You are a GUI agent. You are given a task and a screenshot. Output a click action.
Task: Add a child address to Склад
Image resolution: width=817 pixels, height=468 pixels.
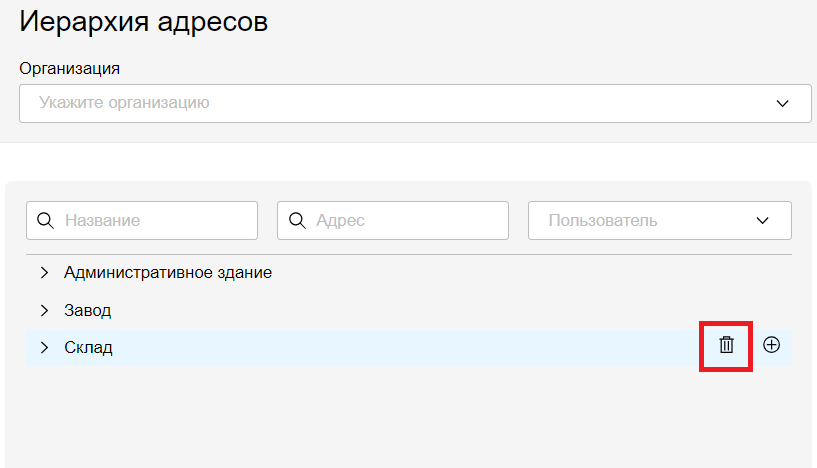[771, 344]
